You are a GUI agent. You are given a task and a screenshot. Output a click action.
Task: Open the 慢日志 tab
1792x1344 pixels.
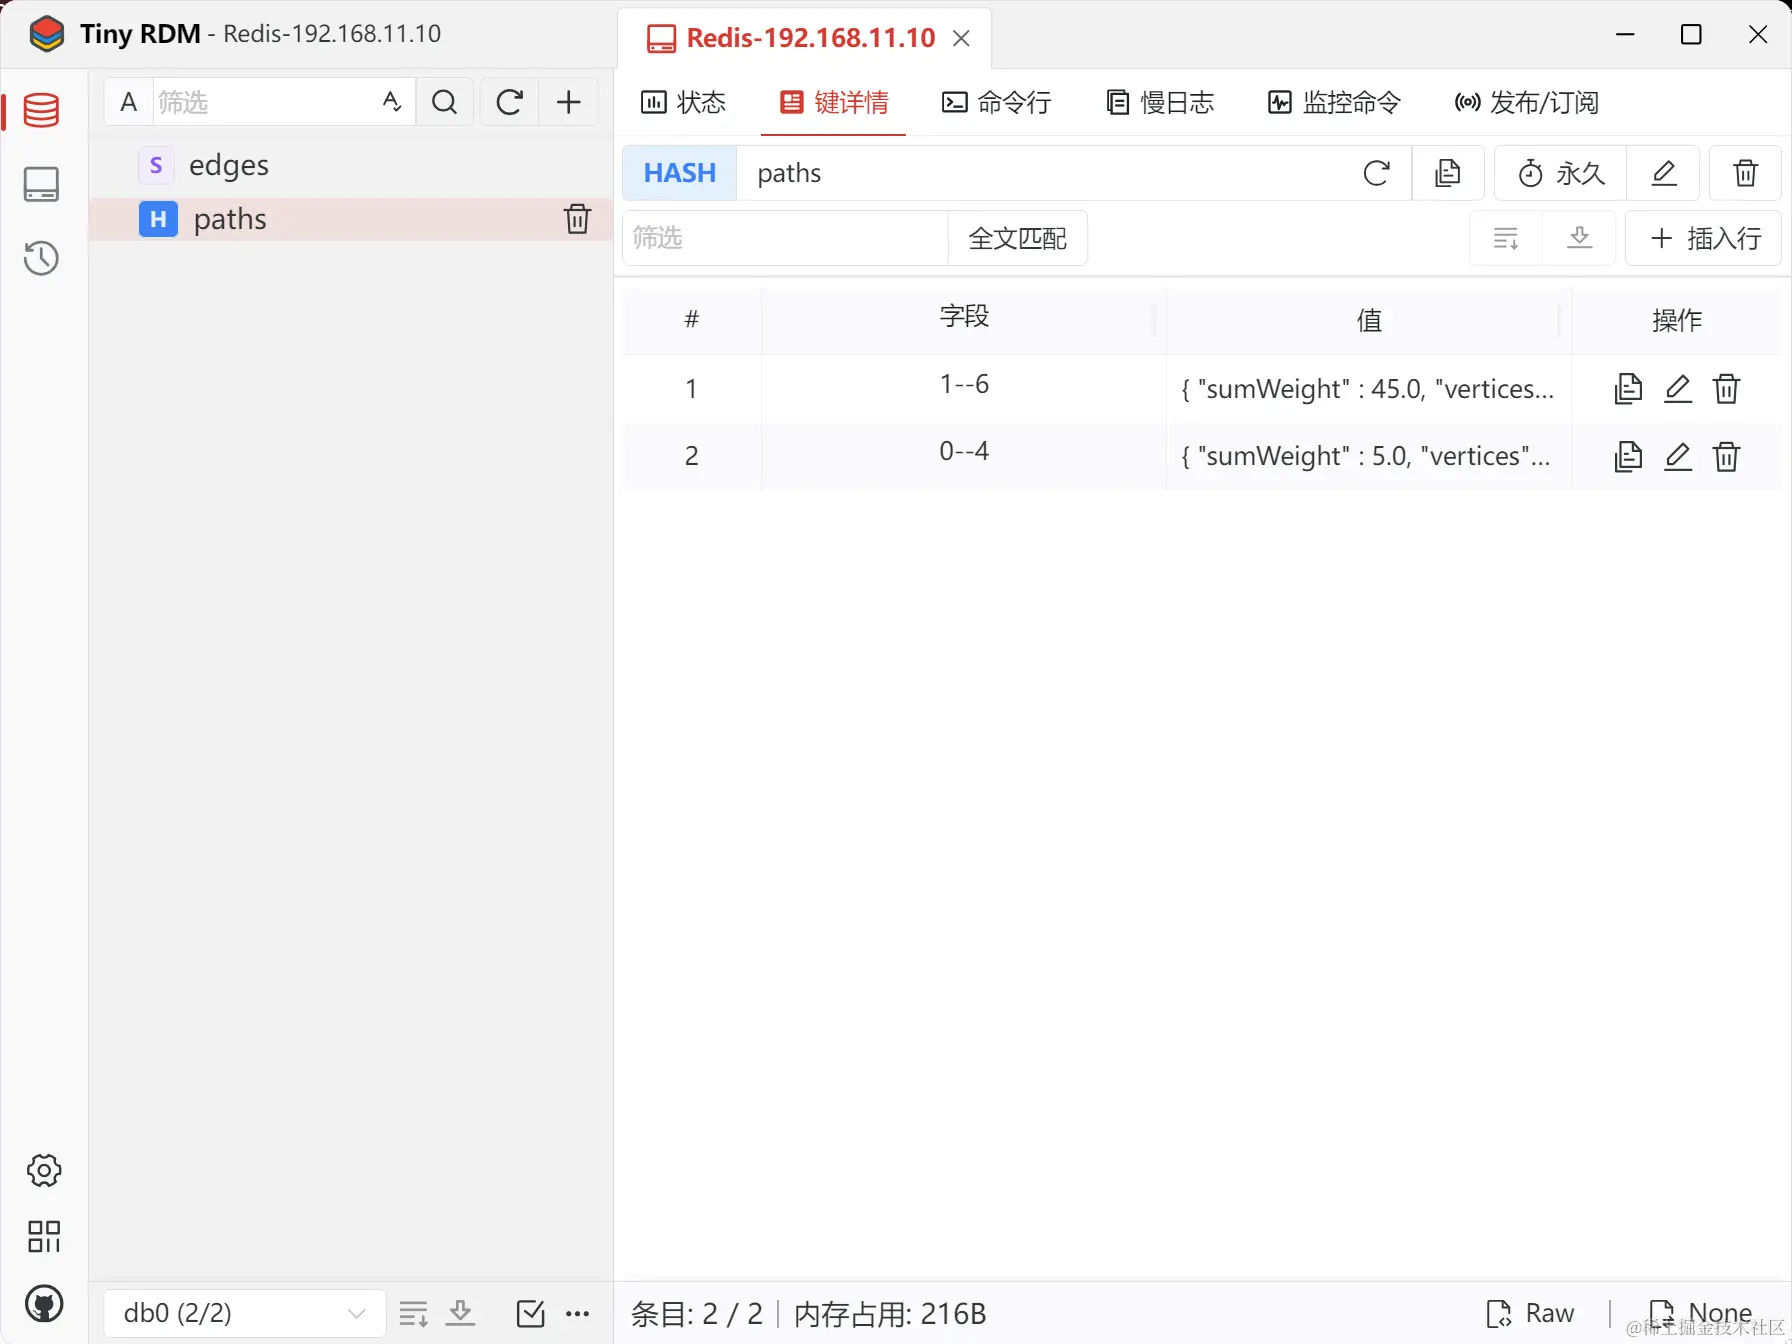(1160, 102)
